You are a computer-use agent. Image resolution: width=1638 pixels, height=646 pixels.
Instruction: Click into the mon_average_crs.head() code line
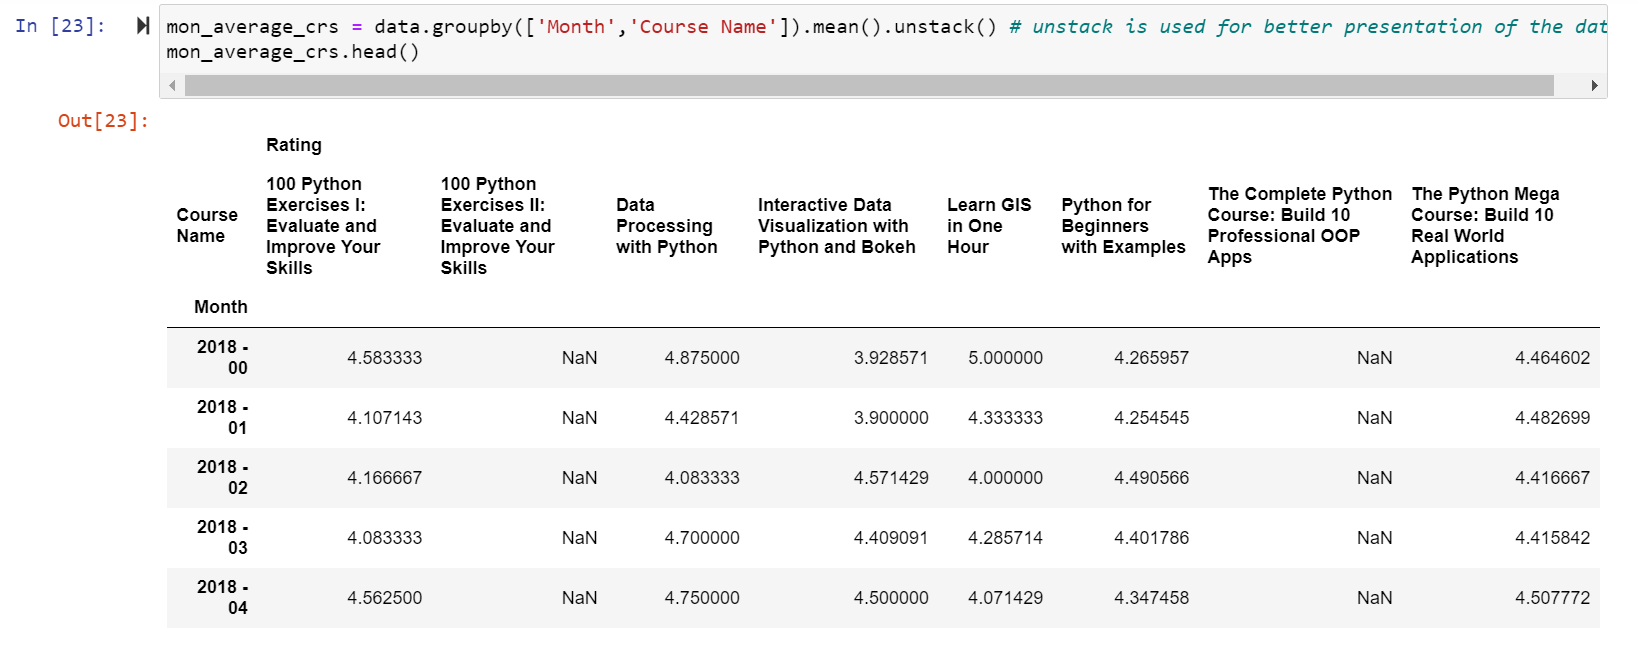click(293, 52)
